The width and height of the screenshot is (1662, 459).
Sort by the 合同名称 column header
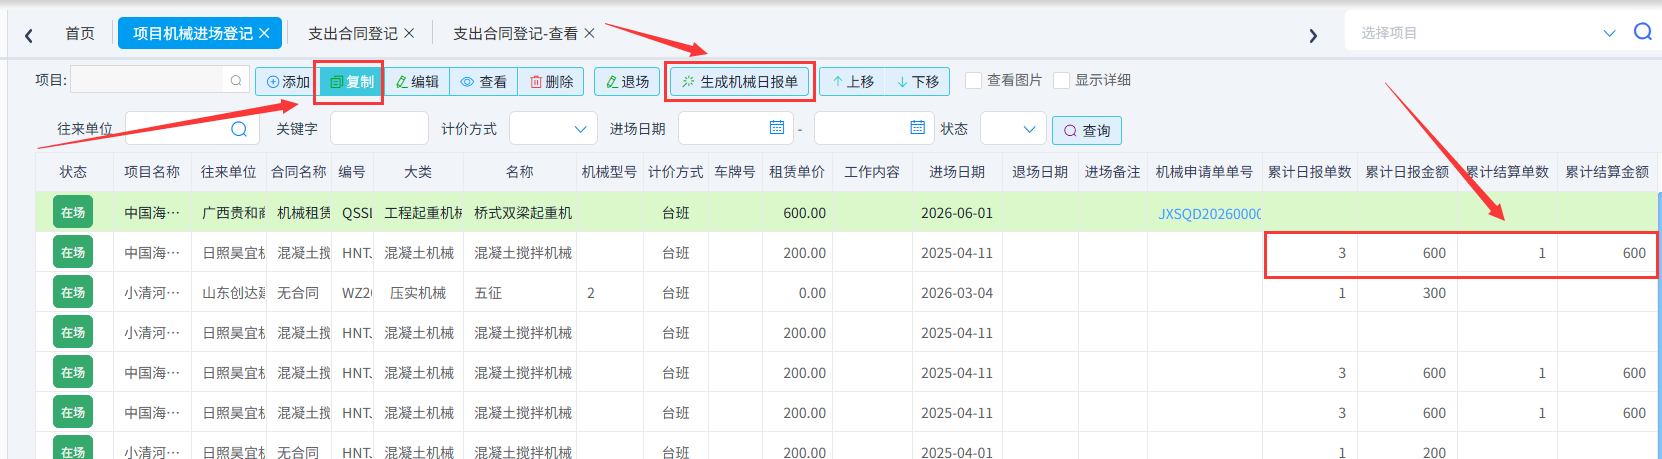299,172
